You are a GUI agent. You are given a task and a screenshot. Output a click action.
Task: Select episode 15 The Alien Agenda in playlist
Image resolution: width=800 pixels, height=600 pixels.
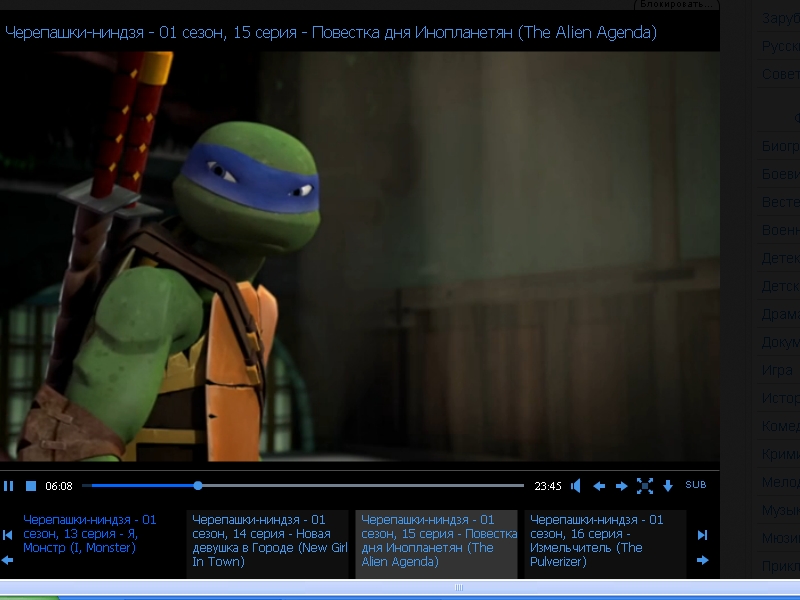(436, 543)
